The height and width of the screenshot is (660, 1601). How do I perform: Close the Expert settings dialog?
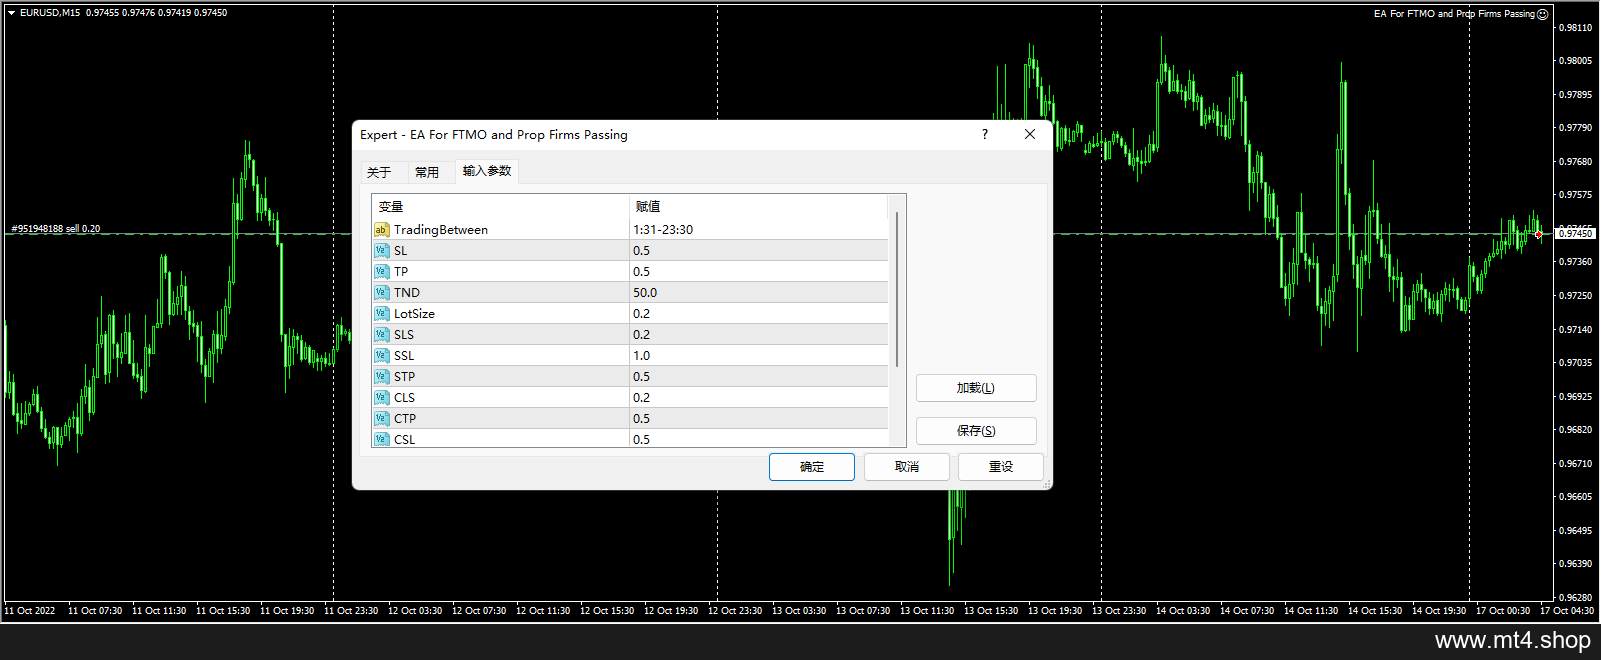click(x=1030, y=134)
